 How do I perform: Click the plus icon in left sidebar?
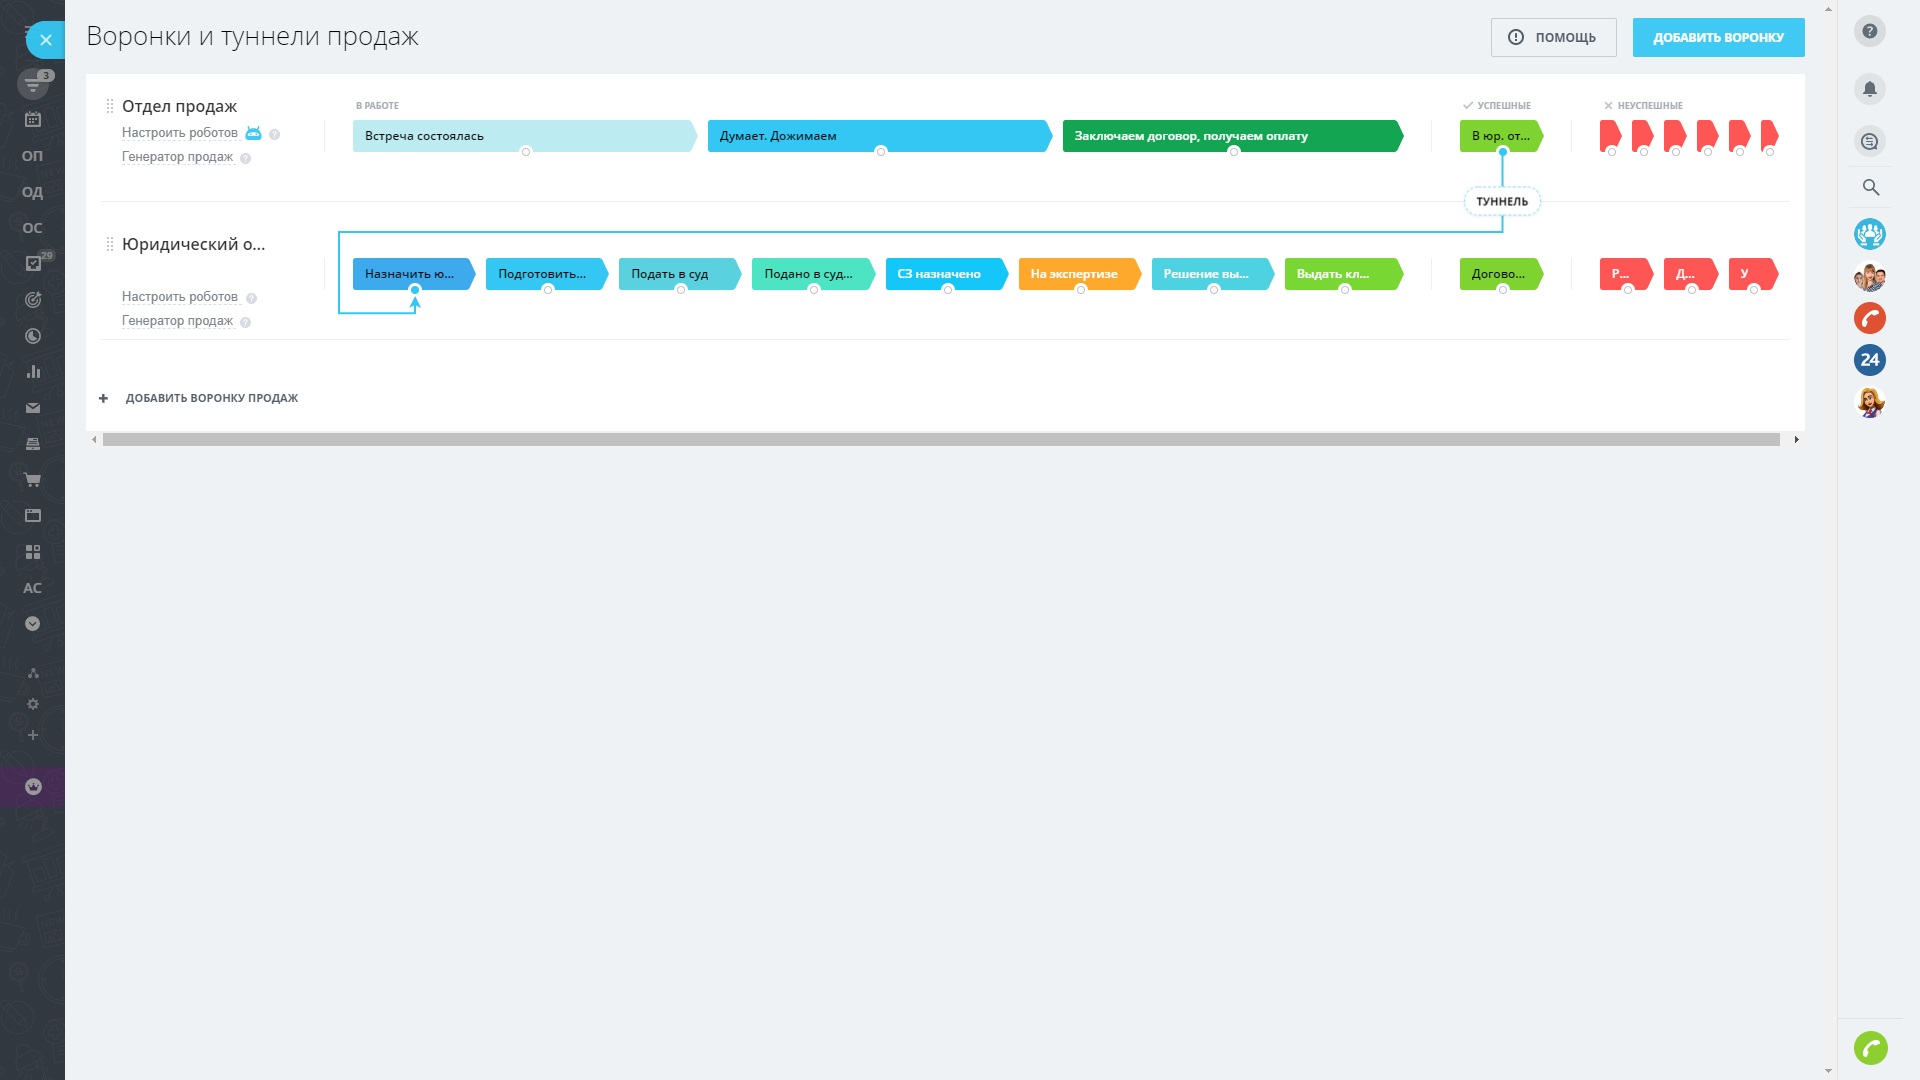click(32, 736)
